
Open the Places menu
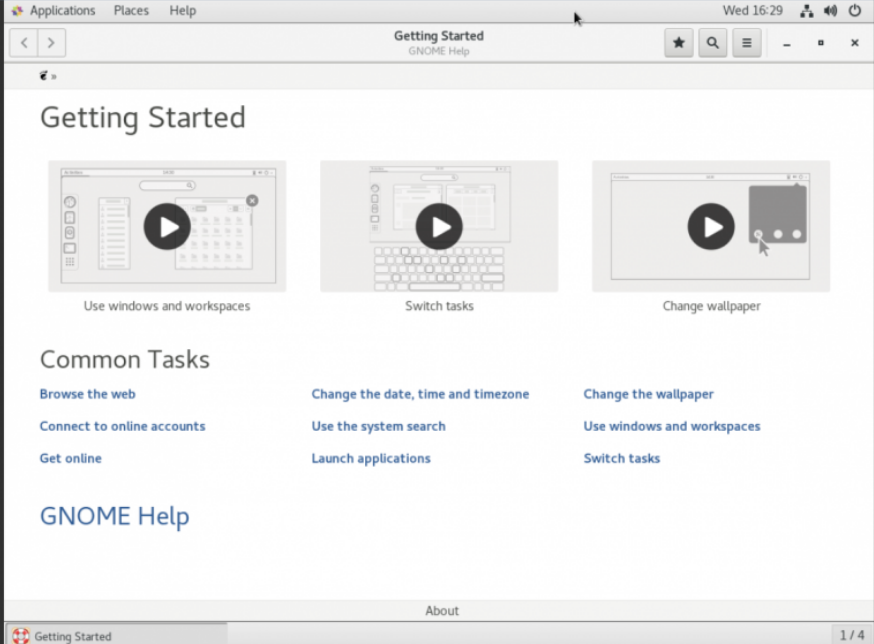[x=131, y=11]
